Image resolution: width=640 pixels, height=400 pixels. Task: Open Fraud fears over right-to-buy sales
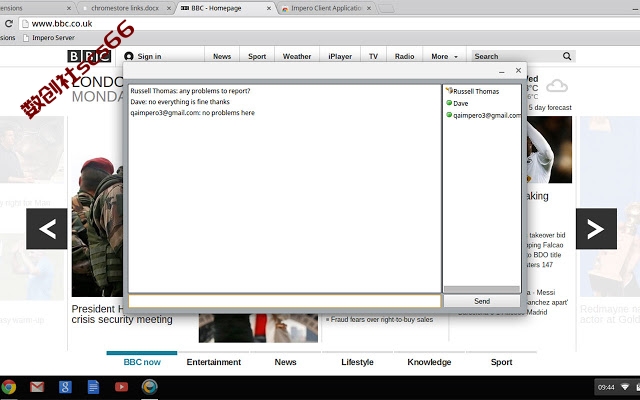click(380, 320)
